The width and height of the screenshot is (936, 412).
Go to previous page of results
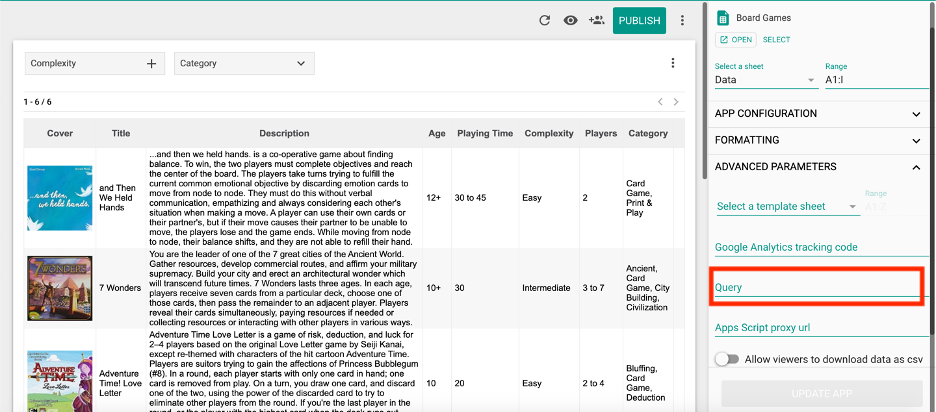pyautogui.click(x=660, y=102)
